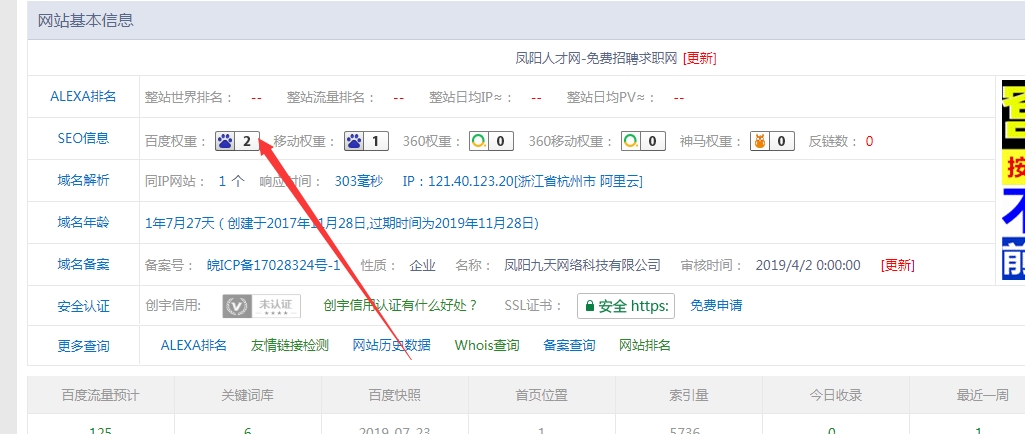1025x434 pixels.
Task: Click the 303毫秒 response time value
Action: tap(359, 181)
